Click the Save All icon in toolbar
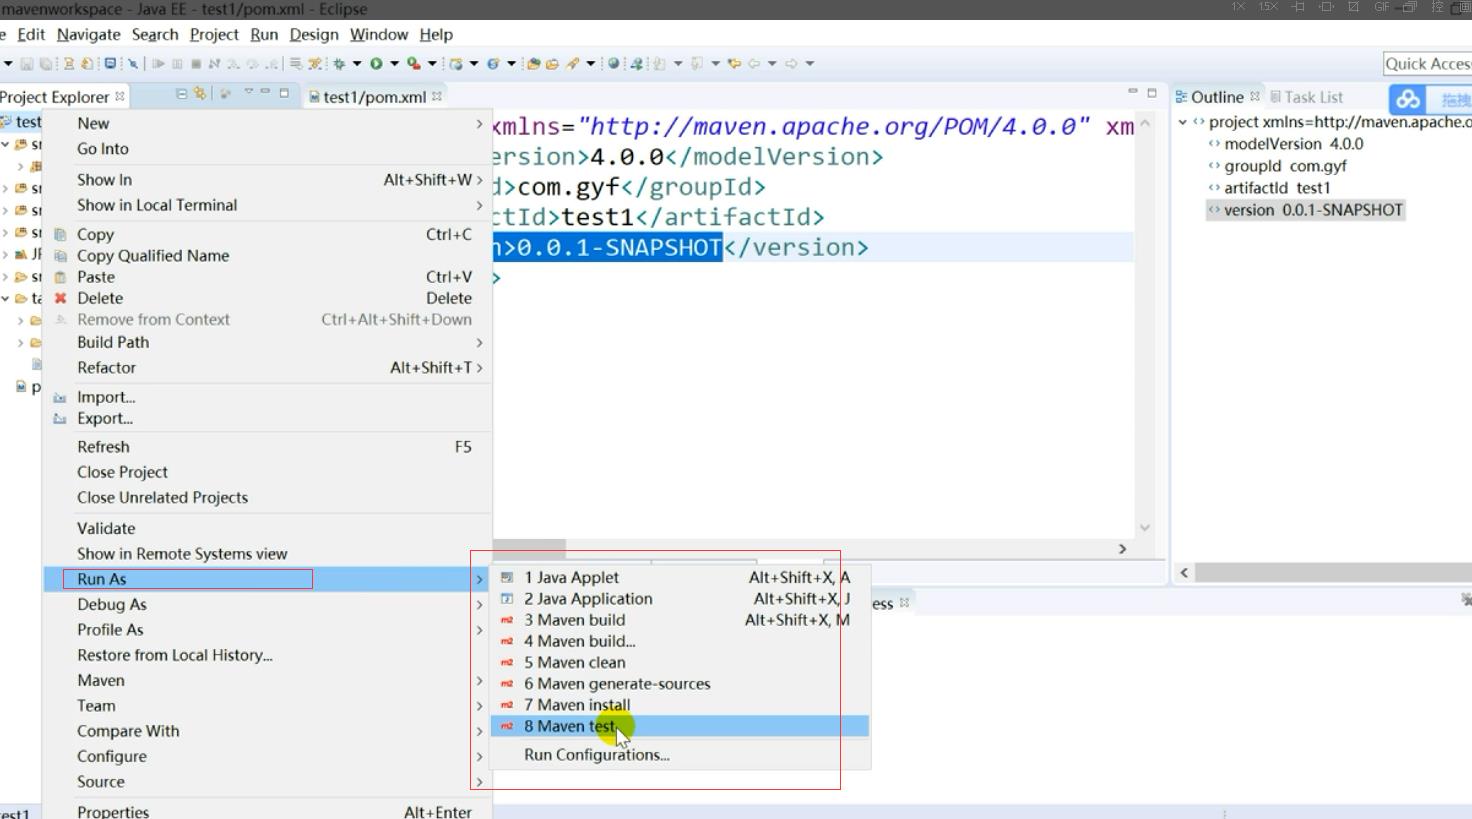Viewport: 1472px width, 819px height. click(46, 64)
